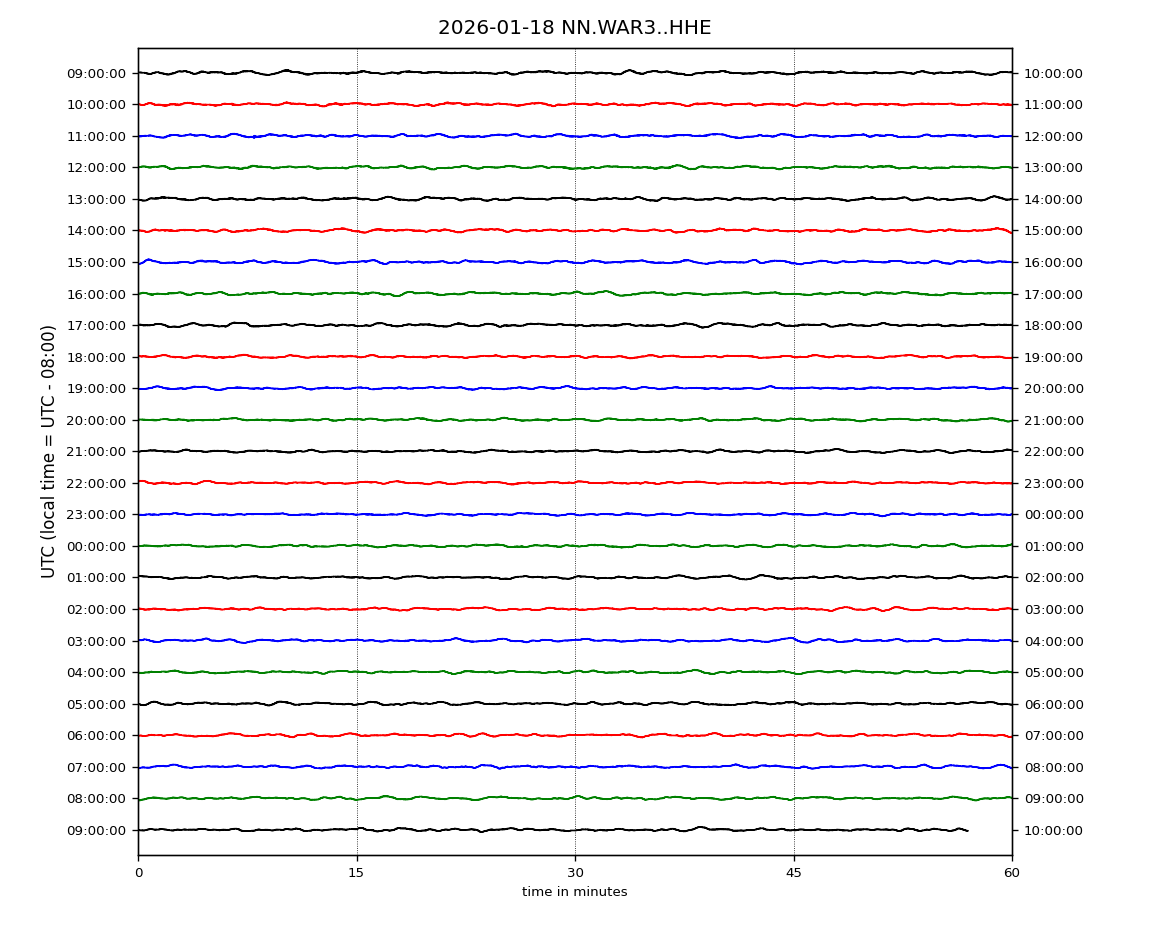Select the black trace starting at 21:00:00
Screen dimensions: 1150x950
click(x=575, y=451)
